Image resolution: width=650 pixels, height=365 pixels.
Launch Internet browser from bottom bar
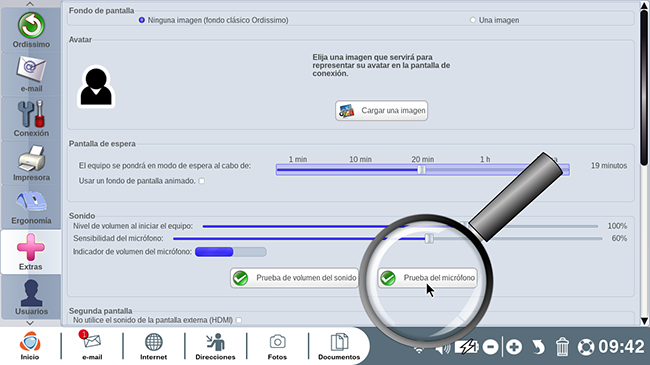tap(153, 346)
